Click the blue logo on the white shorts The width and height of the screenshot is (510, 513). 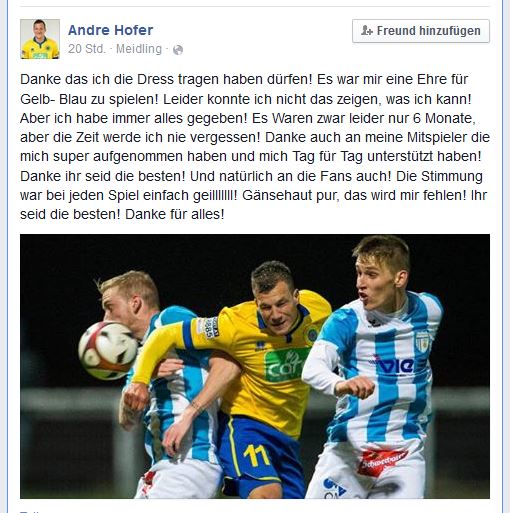pos(333,488)
